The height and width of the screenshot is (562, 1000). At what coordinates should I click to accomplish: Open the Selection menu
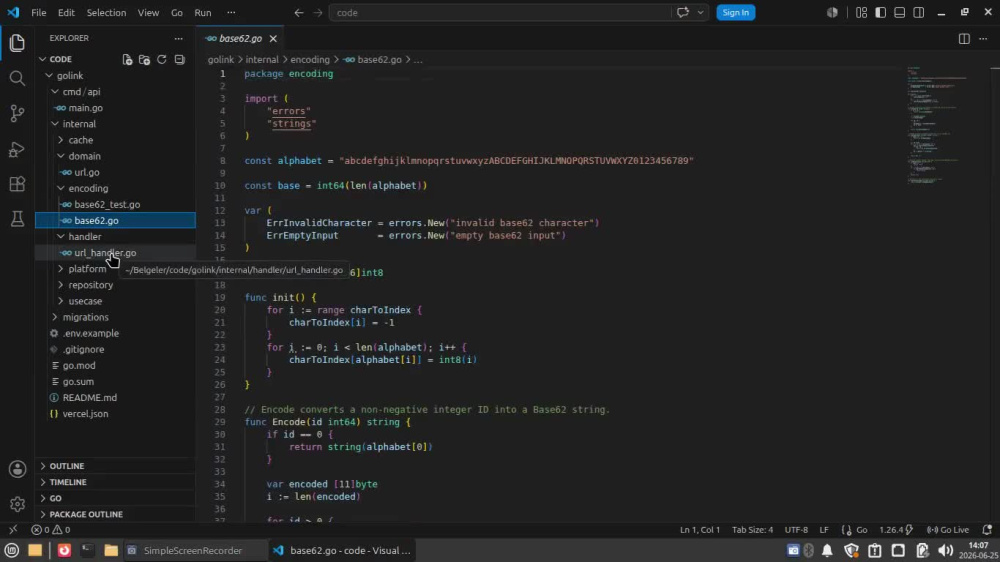tap(106, 13)
